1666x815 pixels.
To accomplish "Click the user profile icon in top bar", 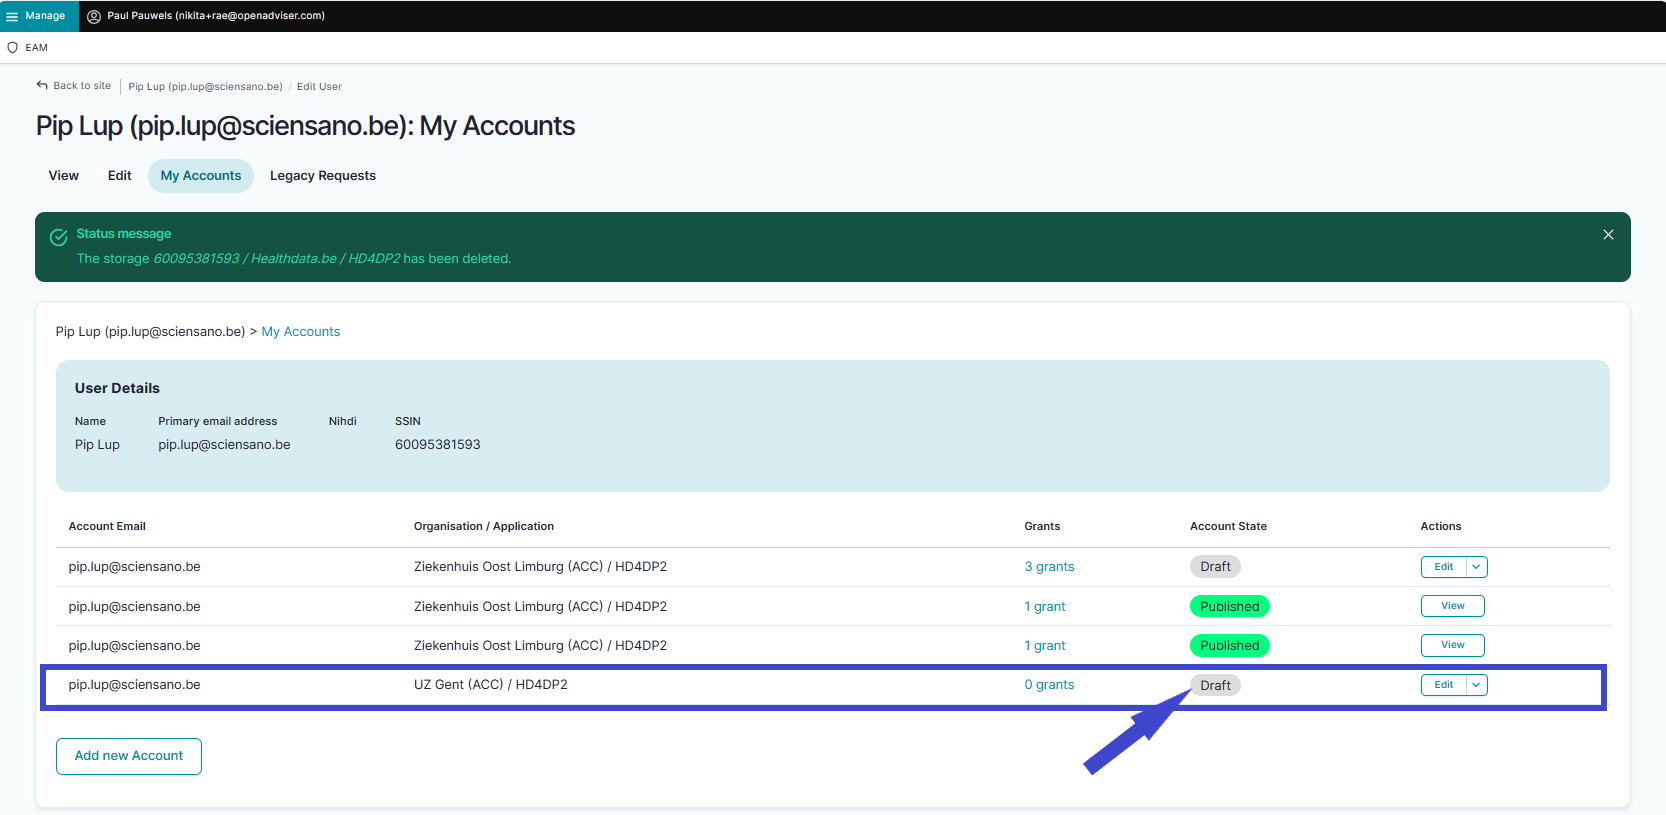I will 94,16.
